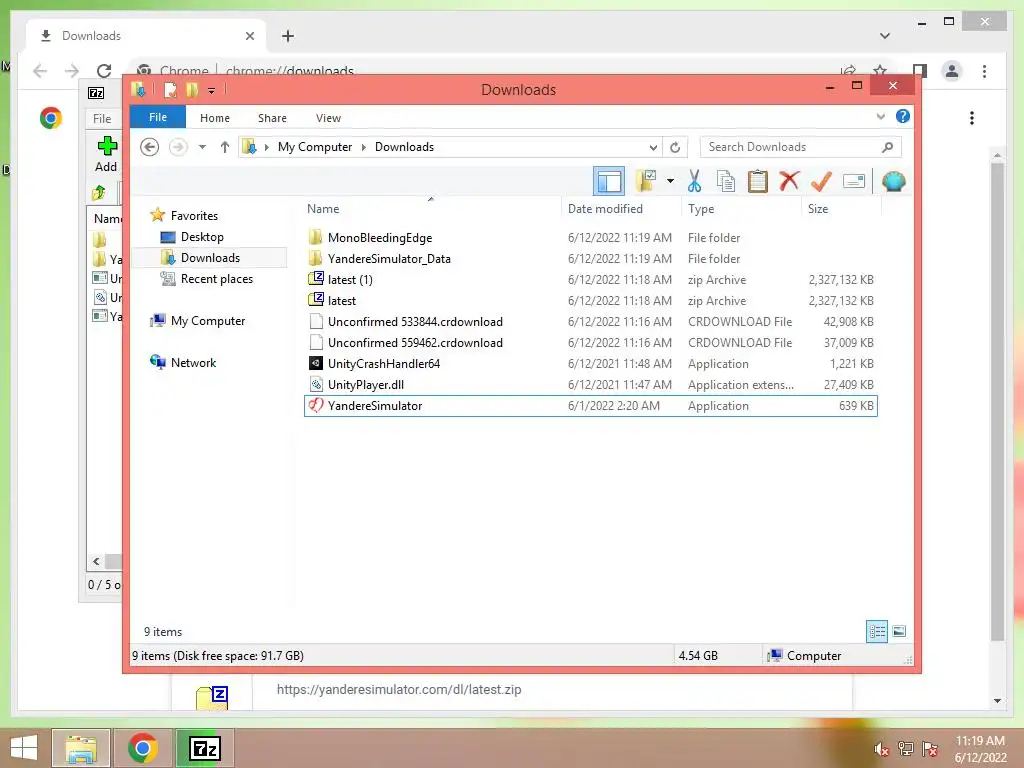Switch to Details view button
The height and width of the screenshot is (768, 1024).
(x=876, y=631)
